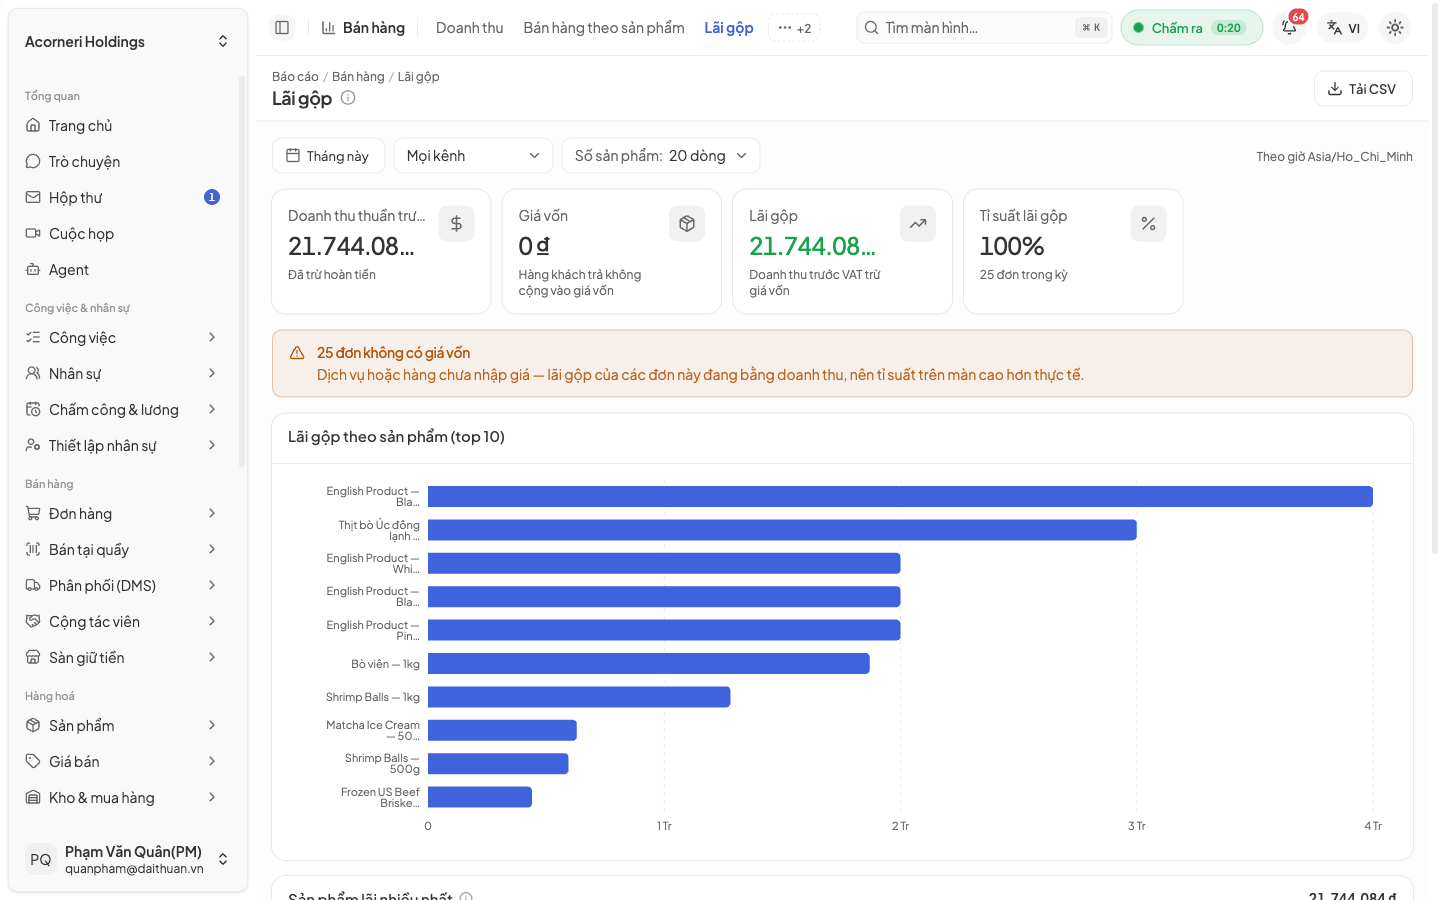Click info icon next to Lãi gộp title

tap(348, 98)
